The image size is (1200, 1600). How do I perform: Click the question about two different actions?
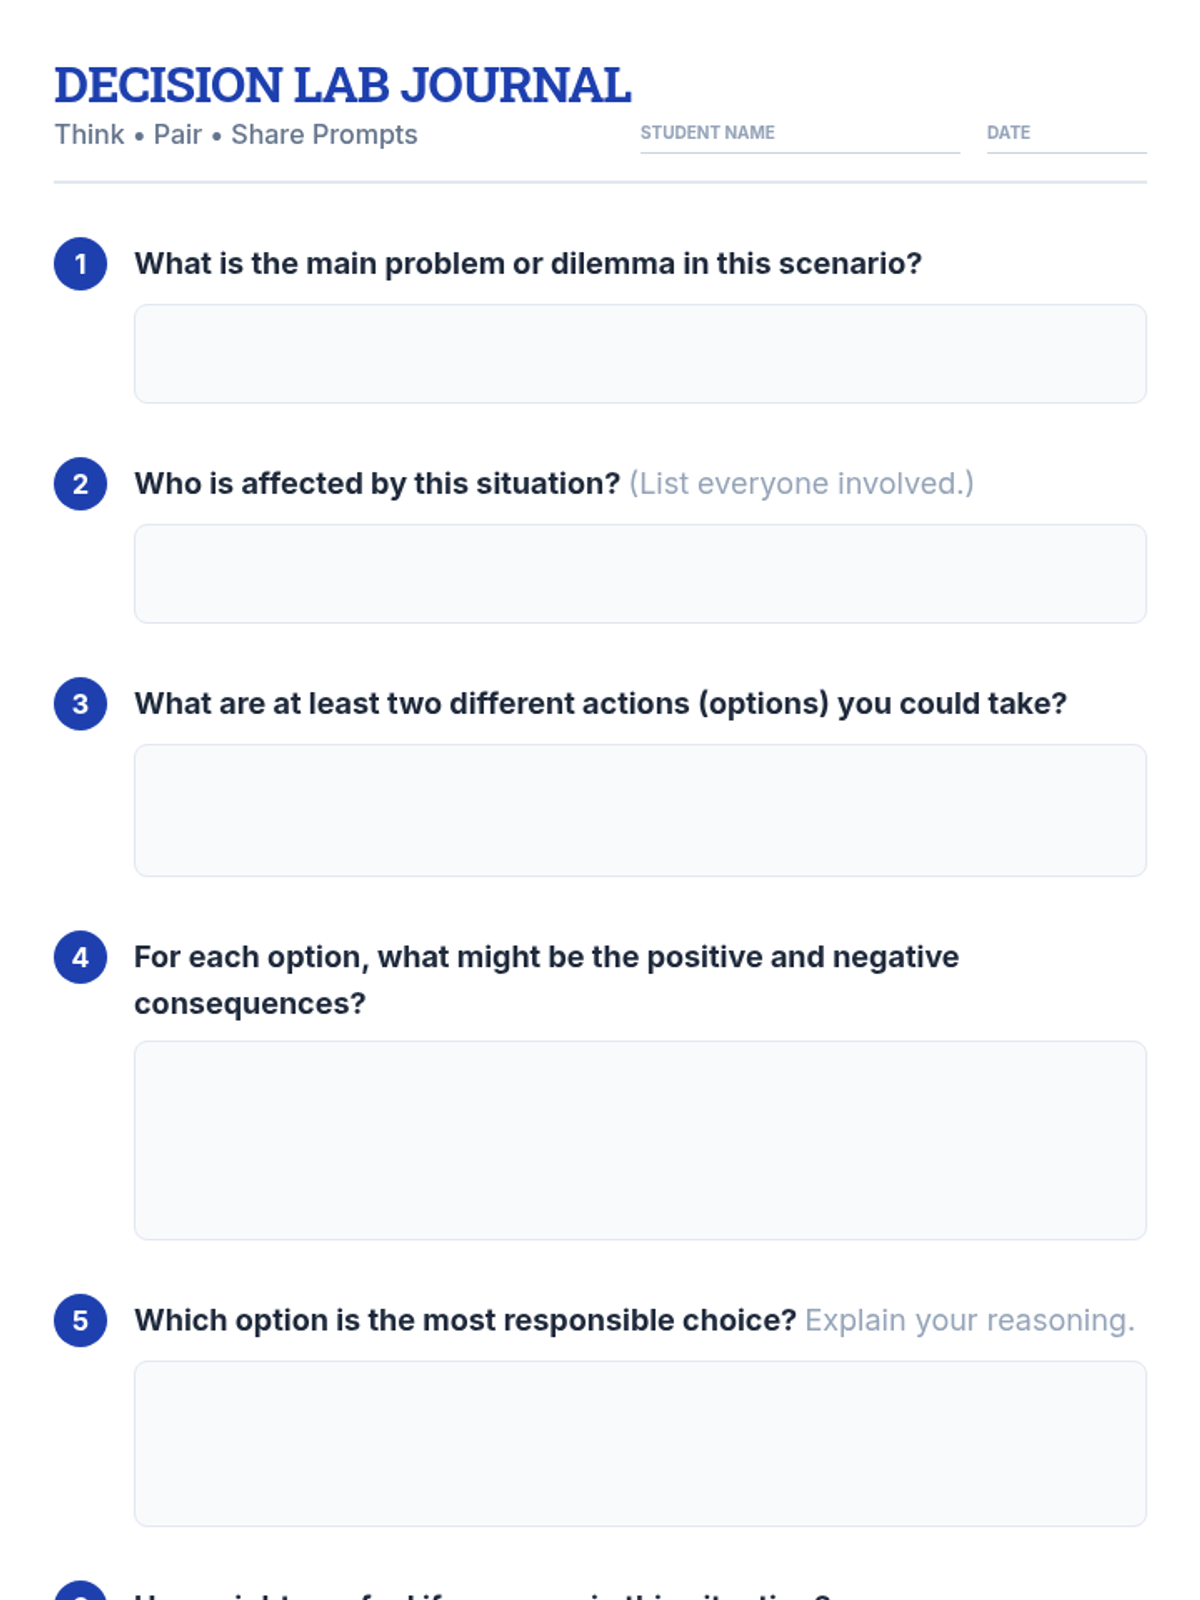click(600, 704)
